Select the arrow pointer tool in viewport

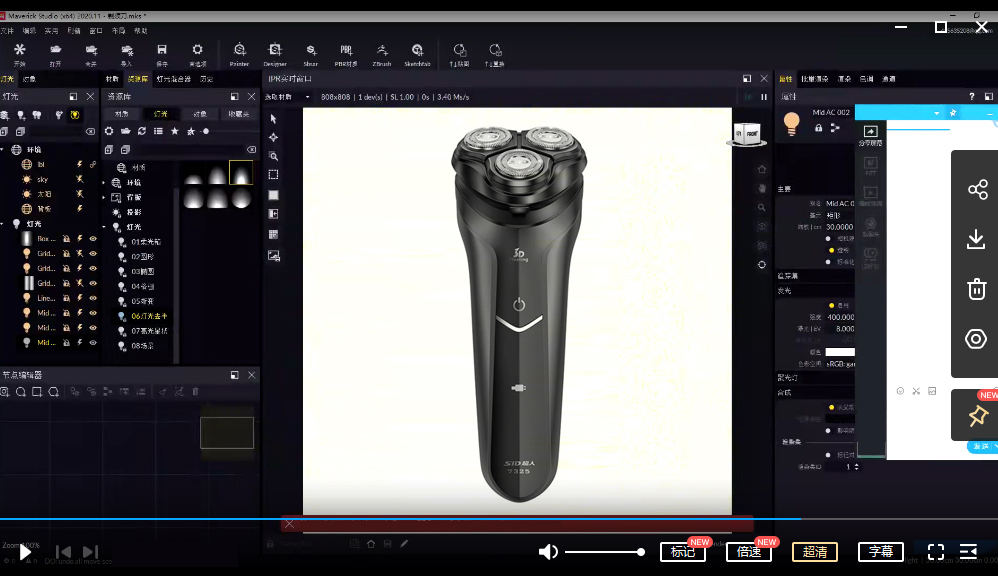pyautogui.click(x=273, y=118)
